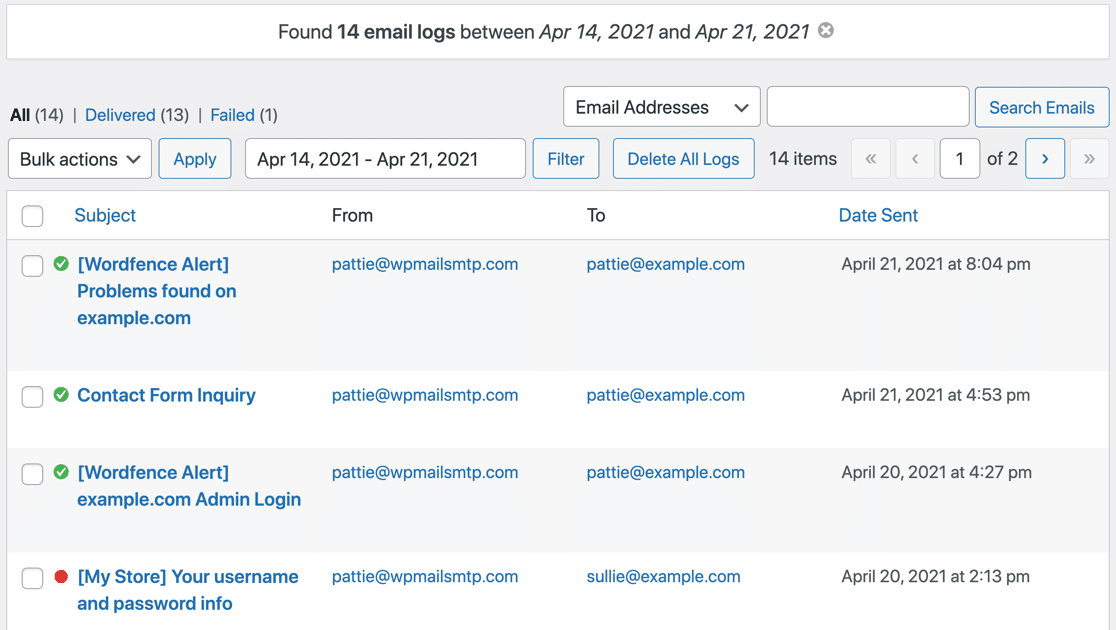
Task: Click the Search Emails button
Action: [1041, 106]
